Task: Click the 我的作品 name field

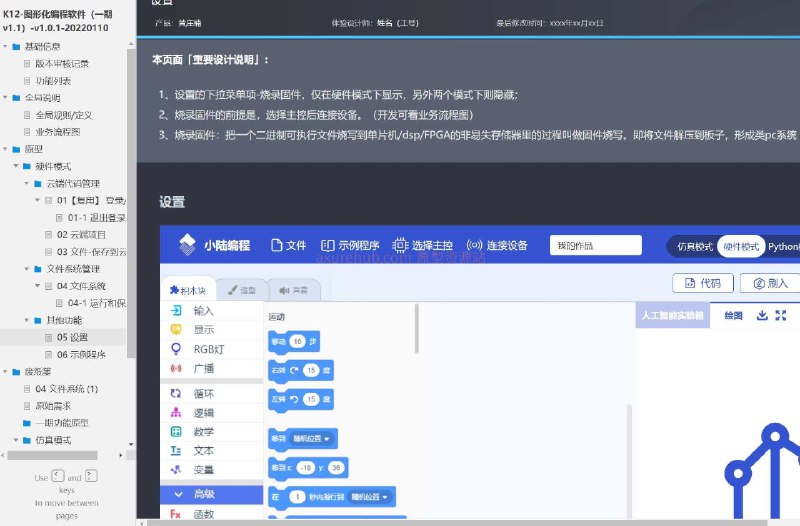Action: (x=595, y=245)
